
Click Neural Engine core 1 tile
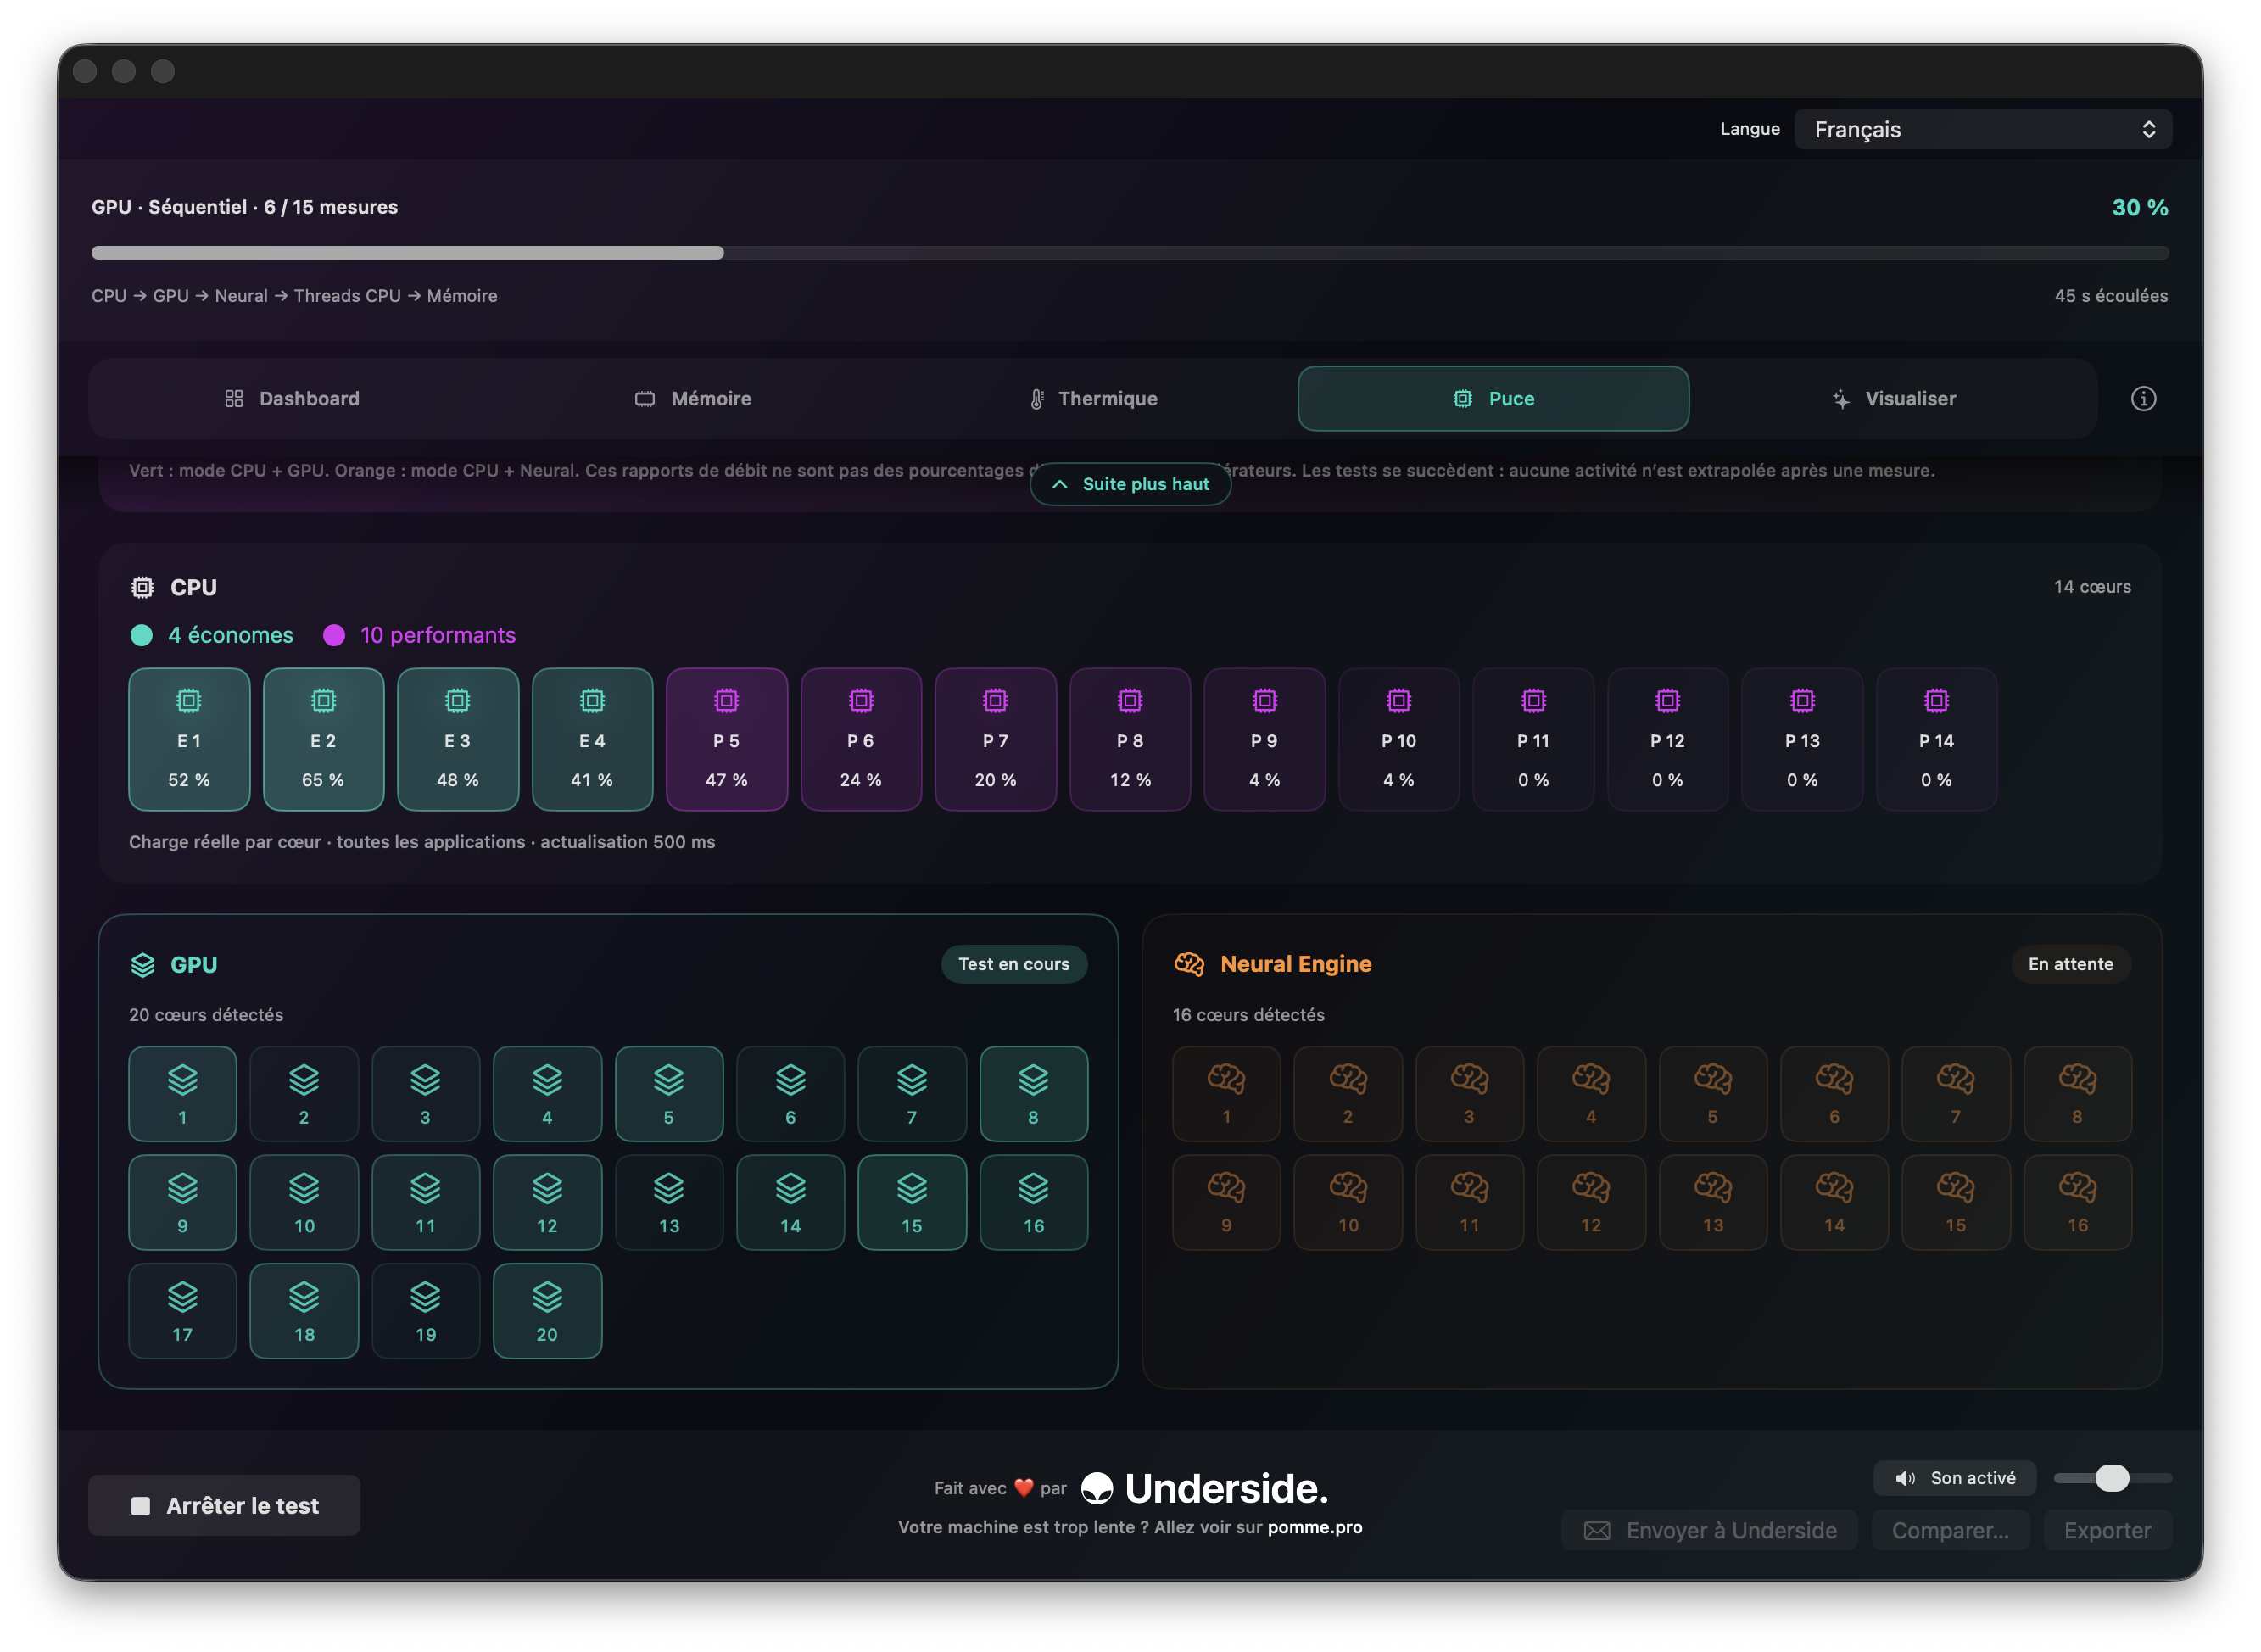point(1226,1094)
